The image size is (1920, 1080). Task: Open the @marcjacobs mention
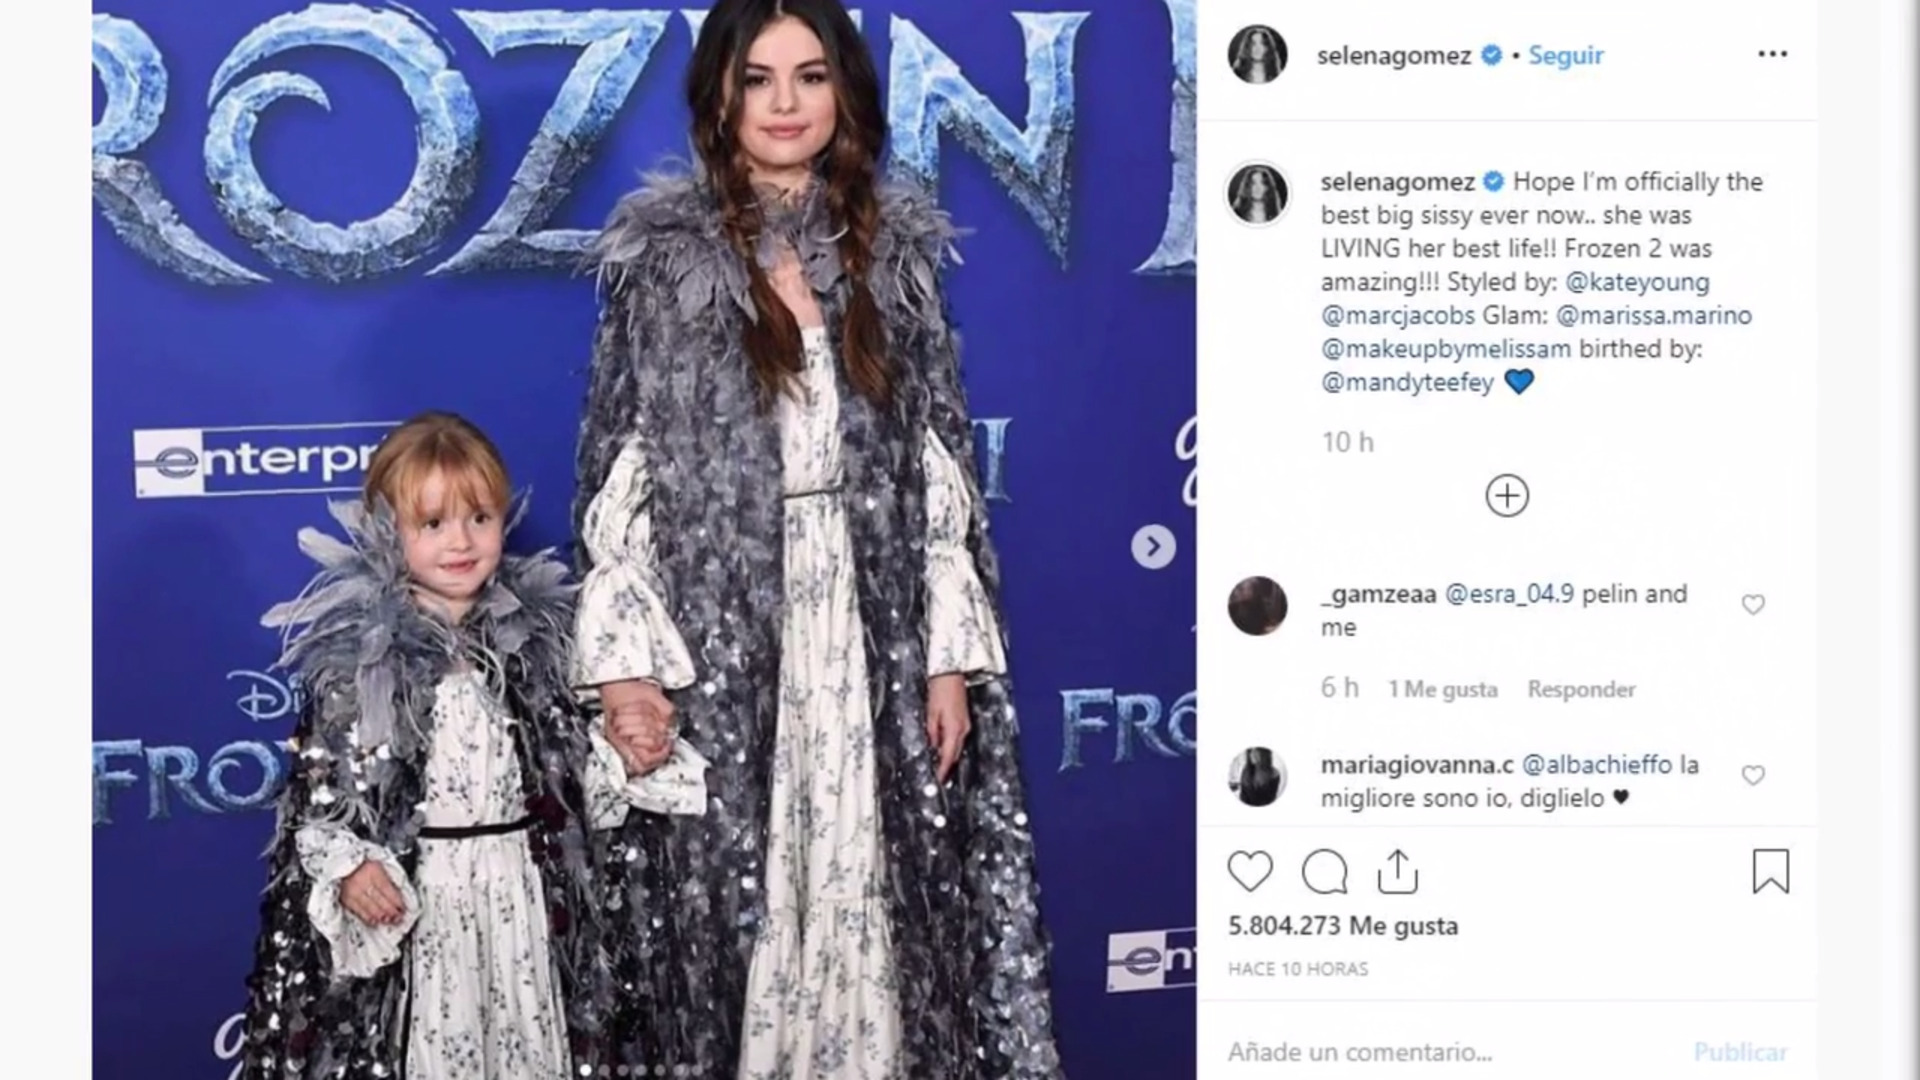tap(1398, 315)
